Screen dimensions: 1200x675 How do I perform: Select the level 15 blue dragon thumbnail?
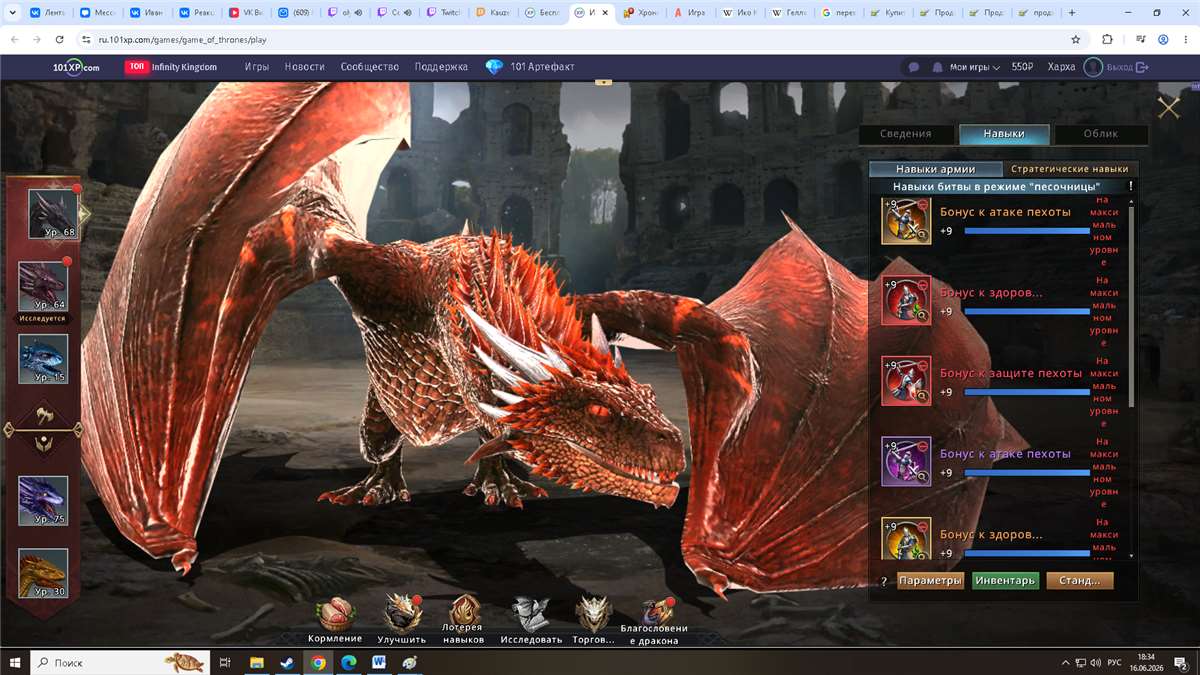point(43,359)
